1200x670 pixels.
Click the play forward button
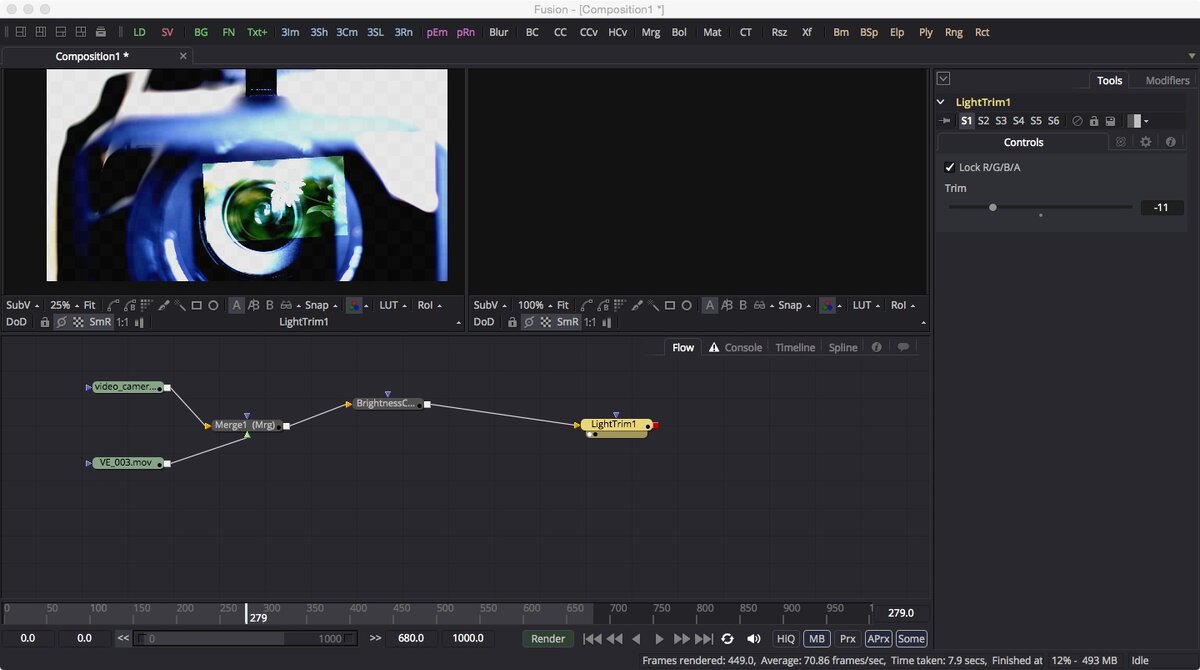659,638
